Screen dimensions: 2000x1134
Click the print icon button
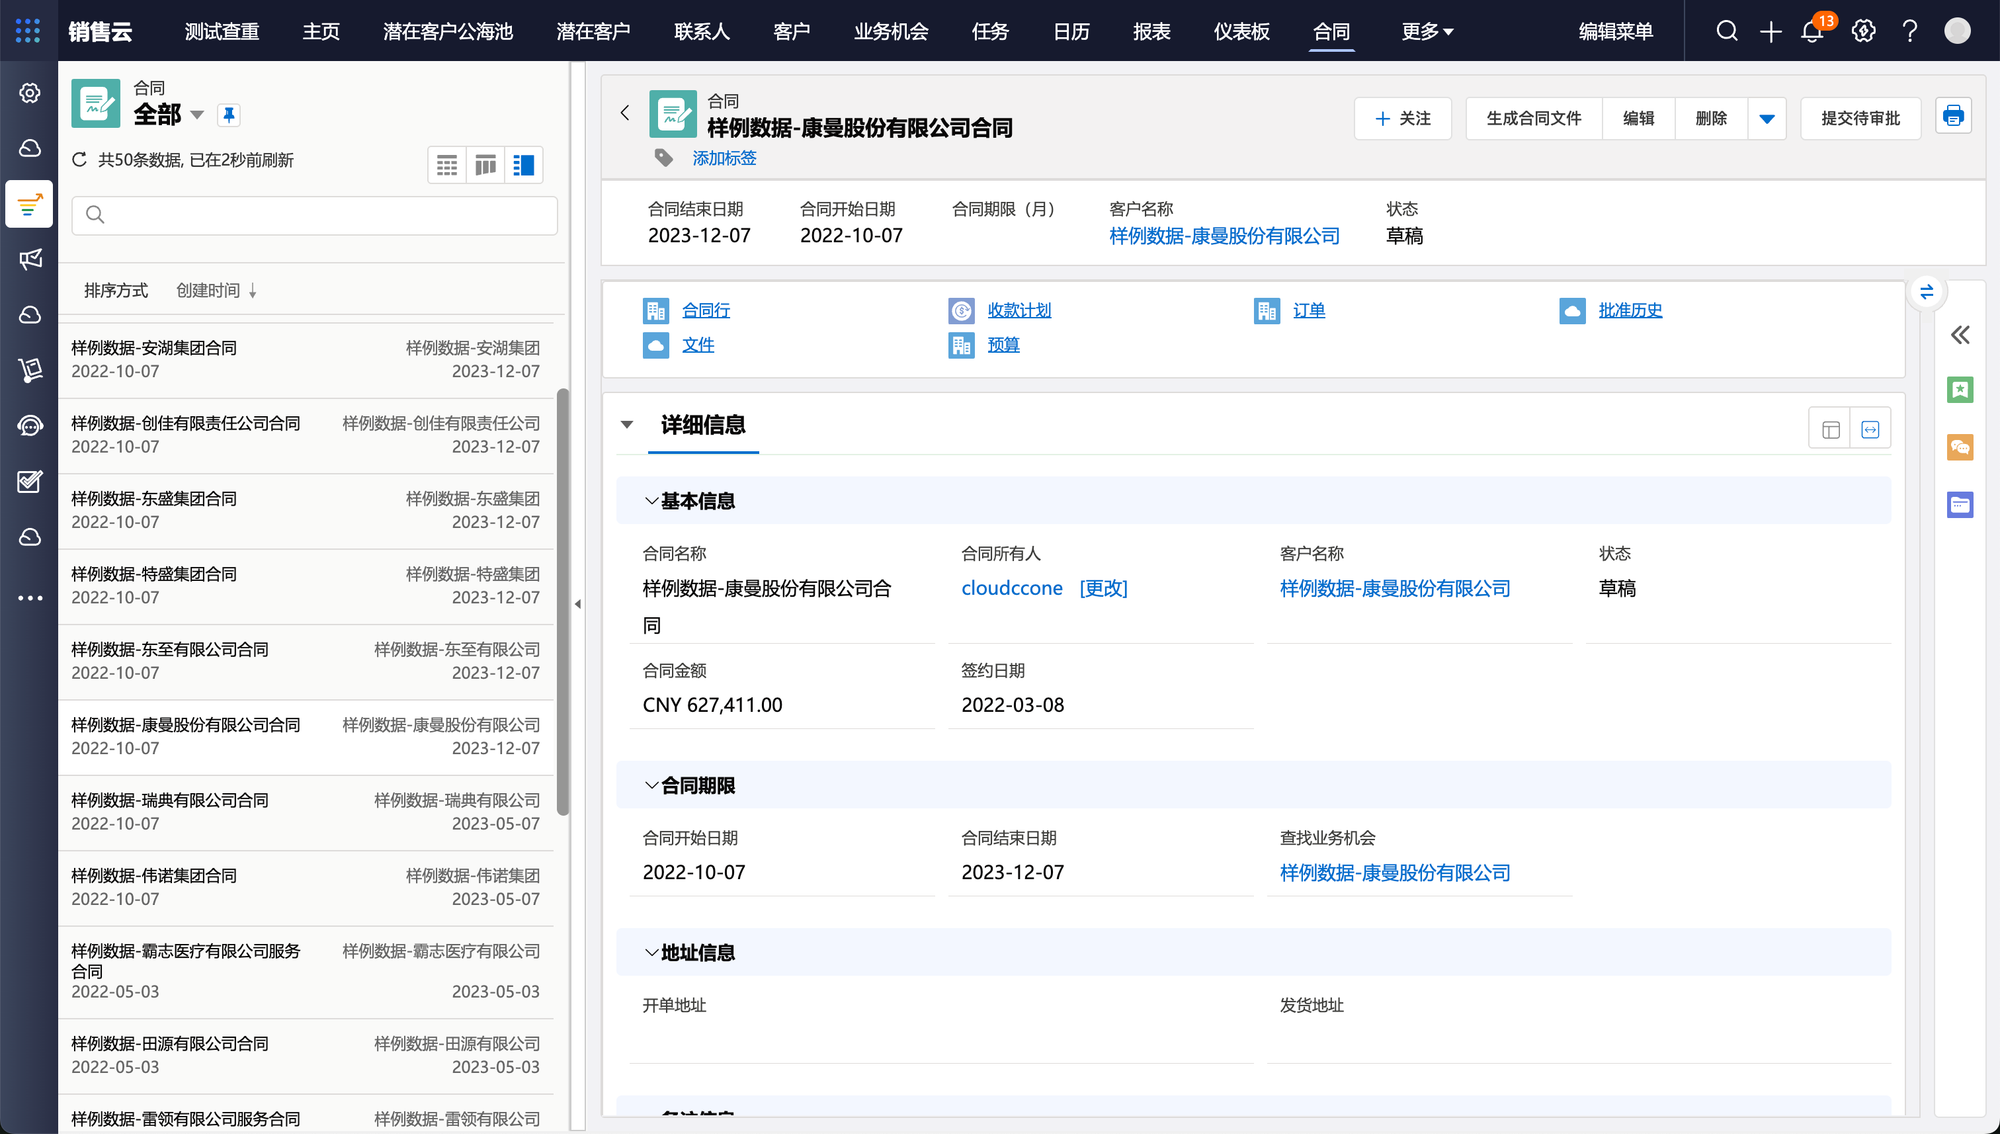pyautogui.click(x=1953, y=117)
